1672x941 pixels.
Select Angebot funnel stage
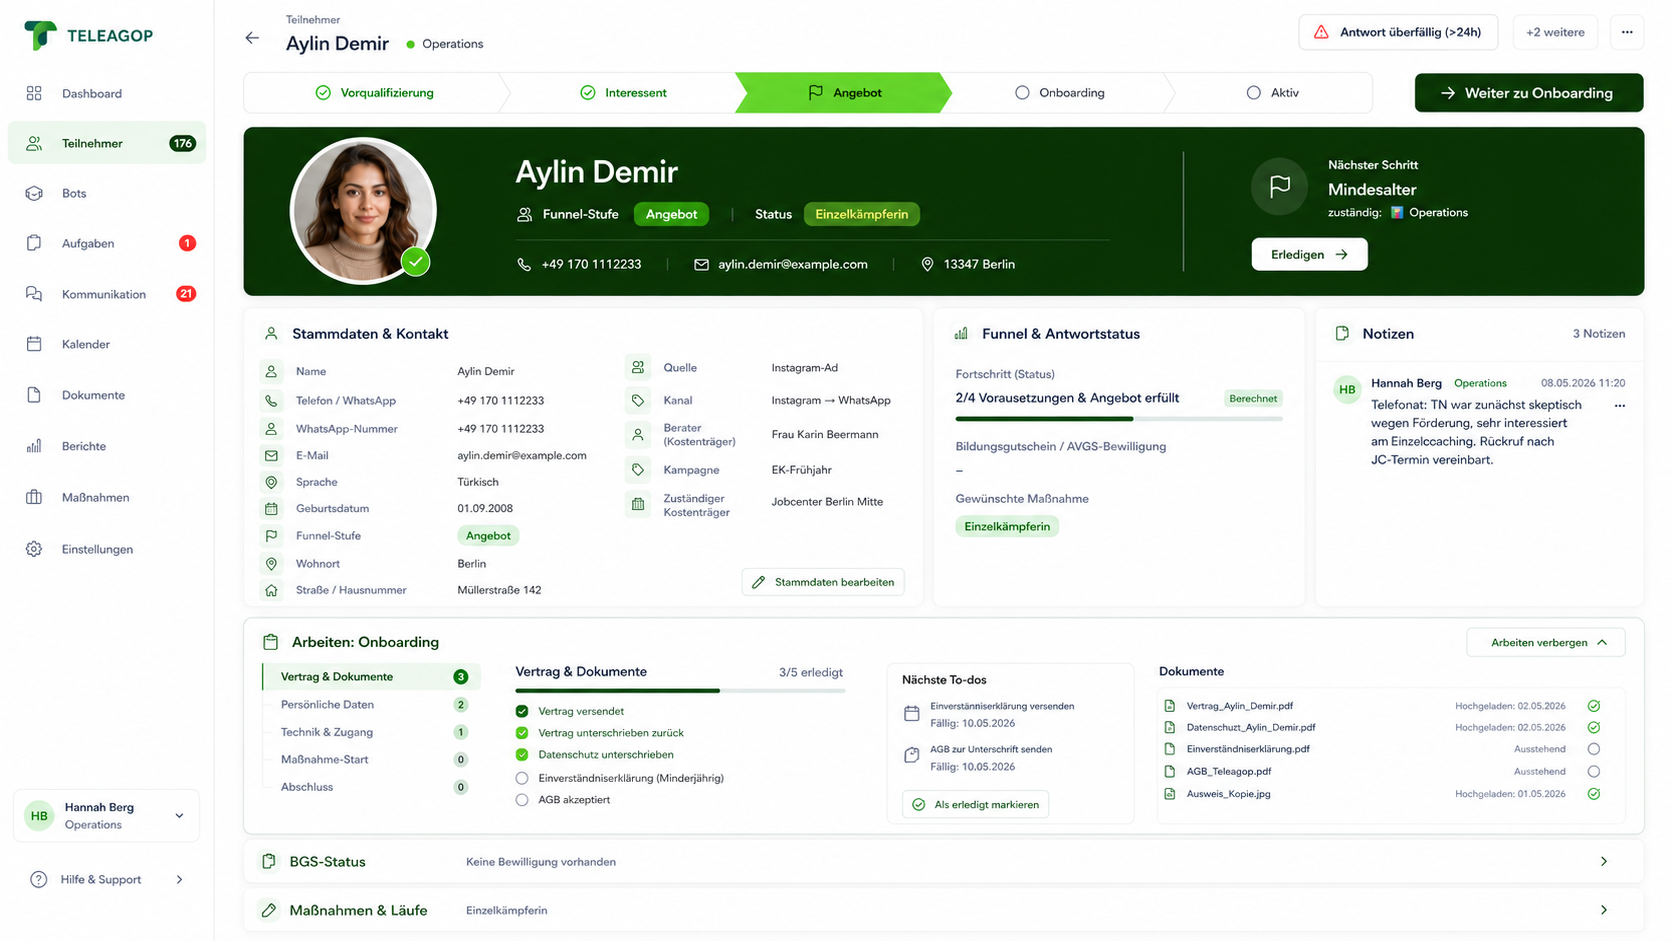click(x=845, y=92)
